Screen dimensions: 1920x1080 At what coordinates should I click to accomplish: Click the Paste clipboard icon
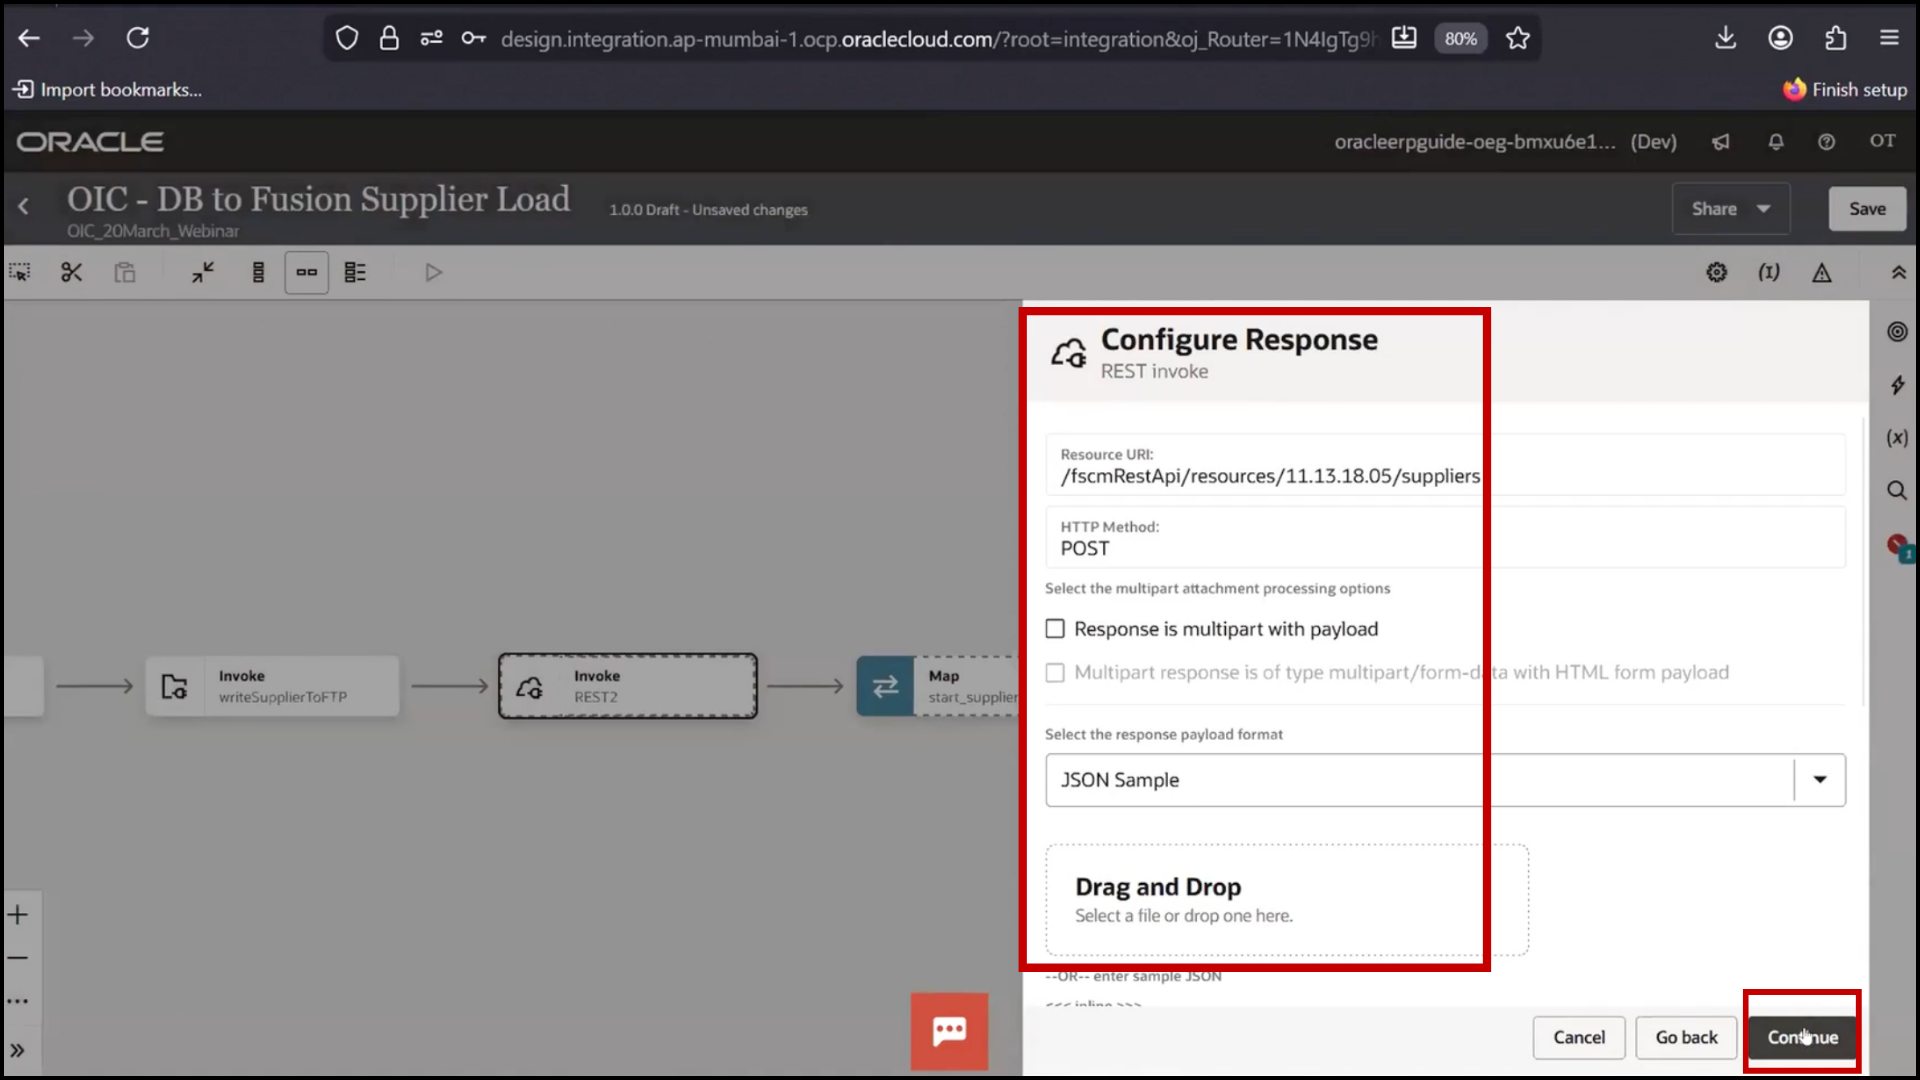(x=124, y=272)
